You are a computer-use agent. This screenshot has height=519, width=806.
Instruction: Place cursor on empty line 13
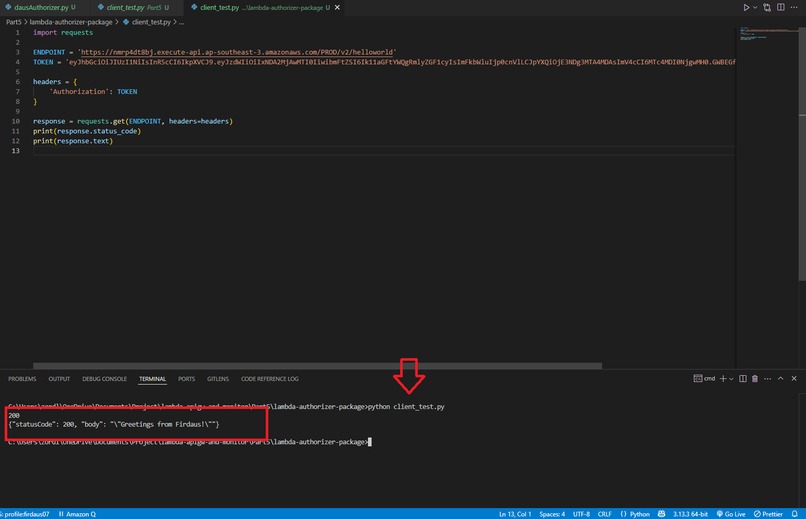(384, 151)
